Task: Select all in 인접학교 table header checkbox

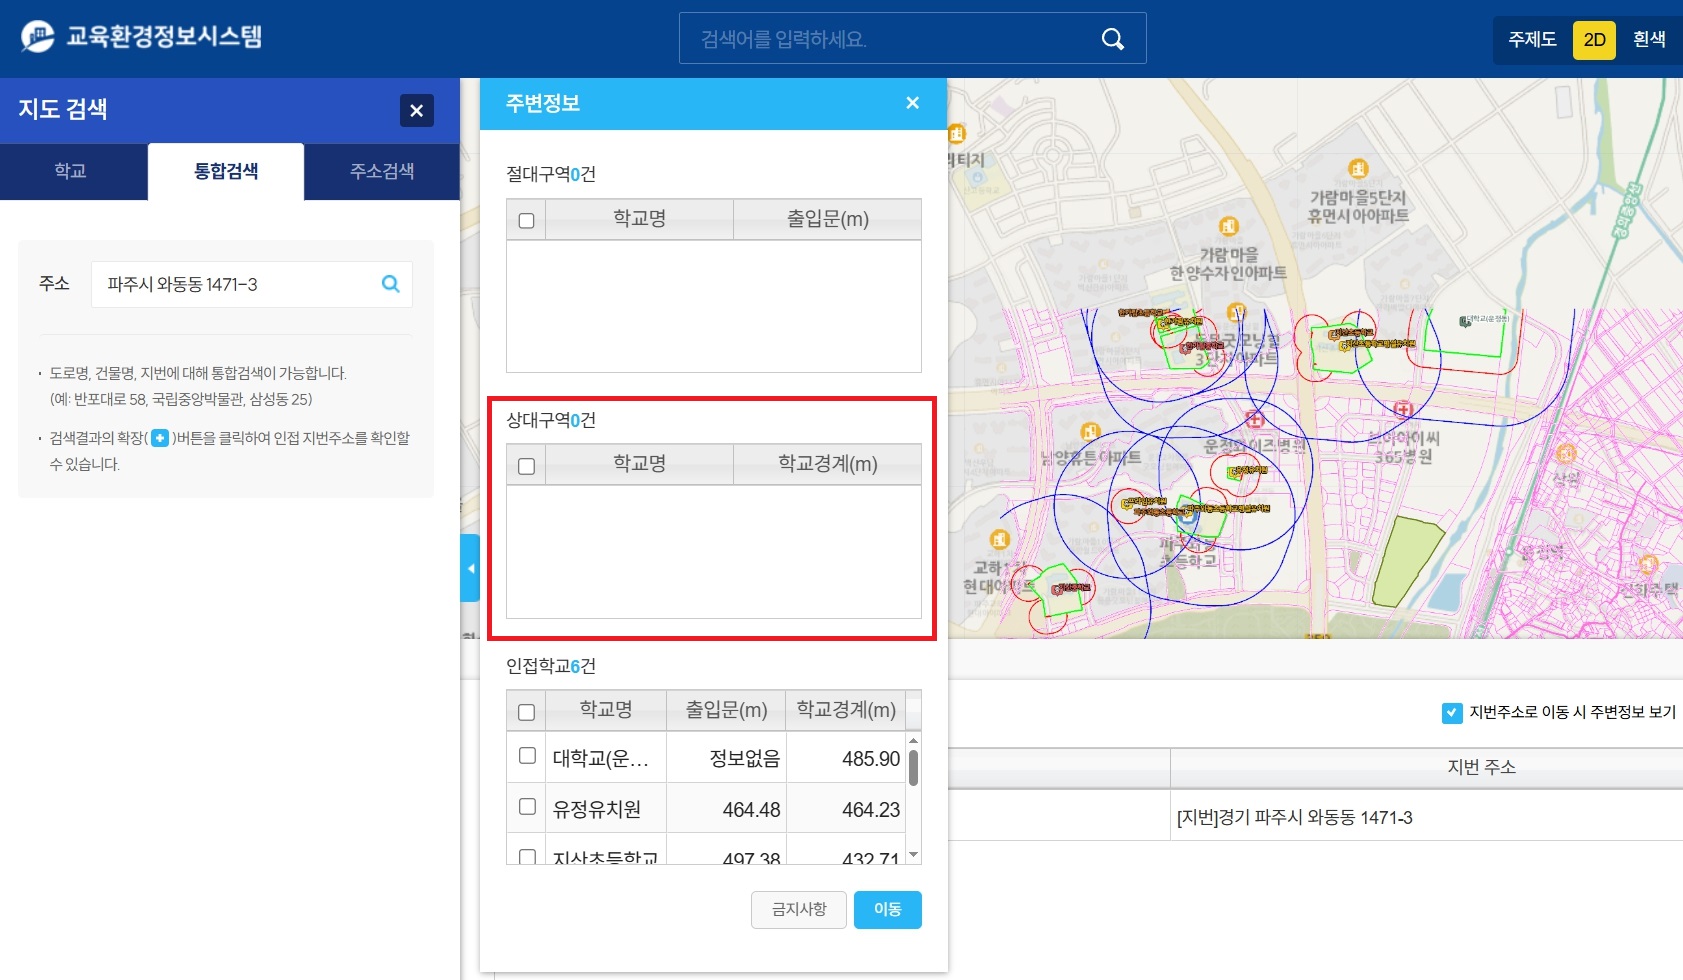Action: click(x=526, y=712)
